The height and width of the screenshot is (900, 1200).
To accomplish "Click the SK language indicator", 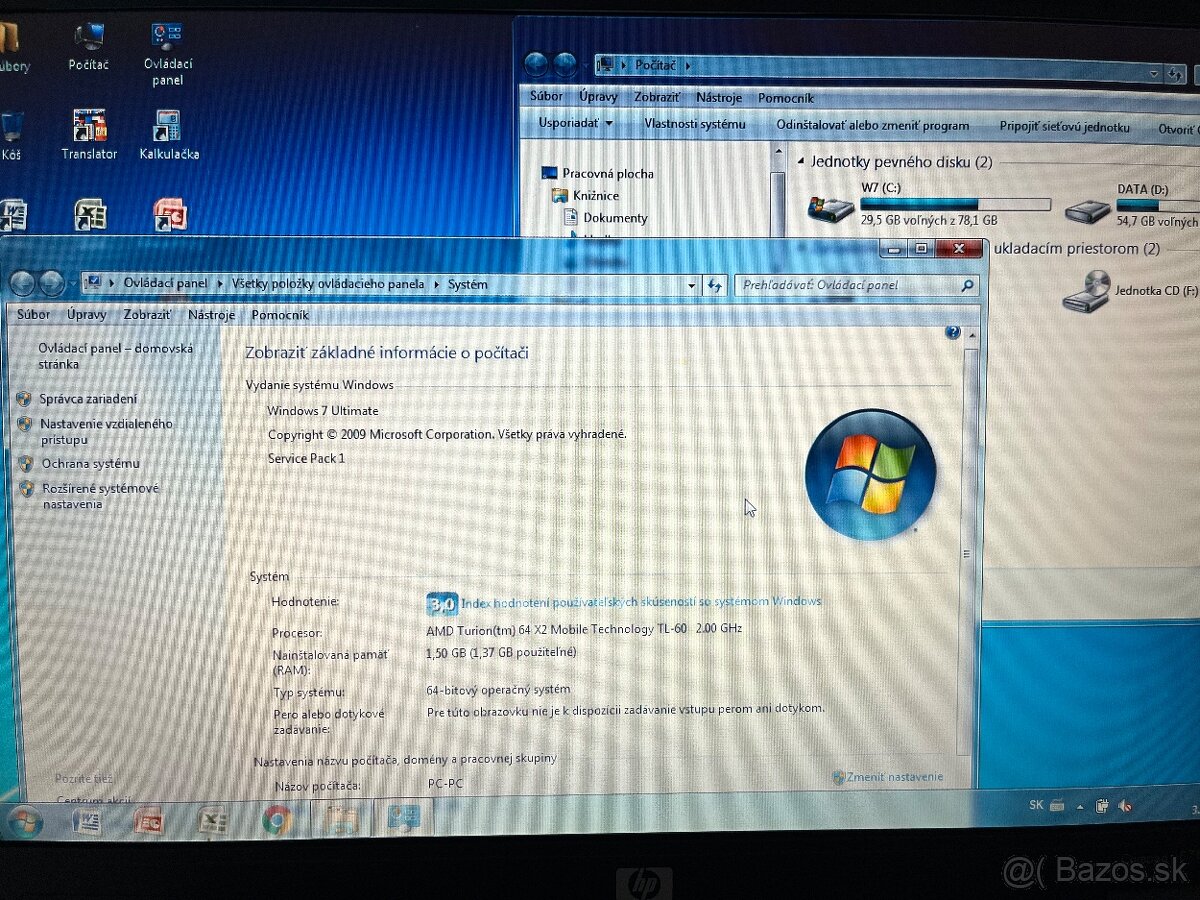I will (1036, 805).
